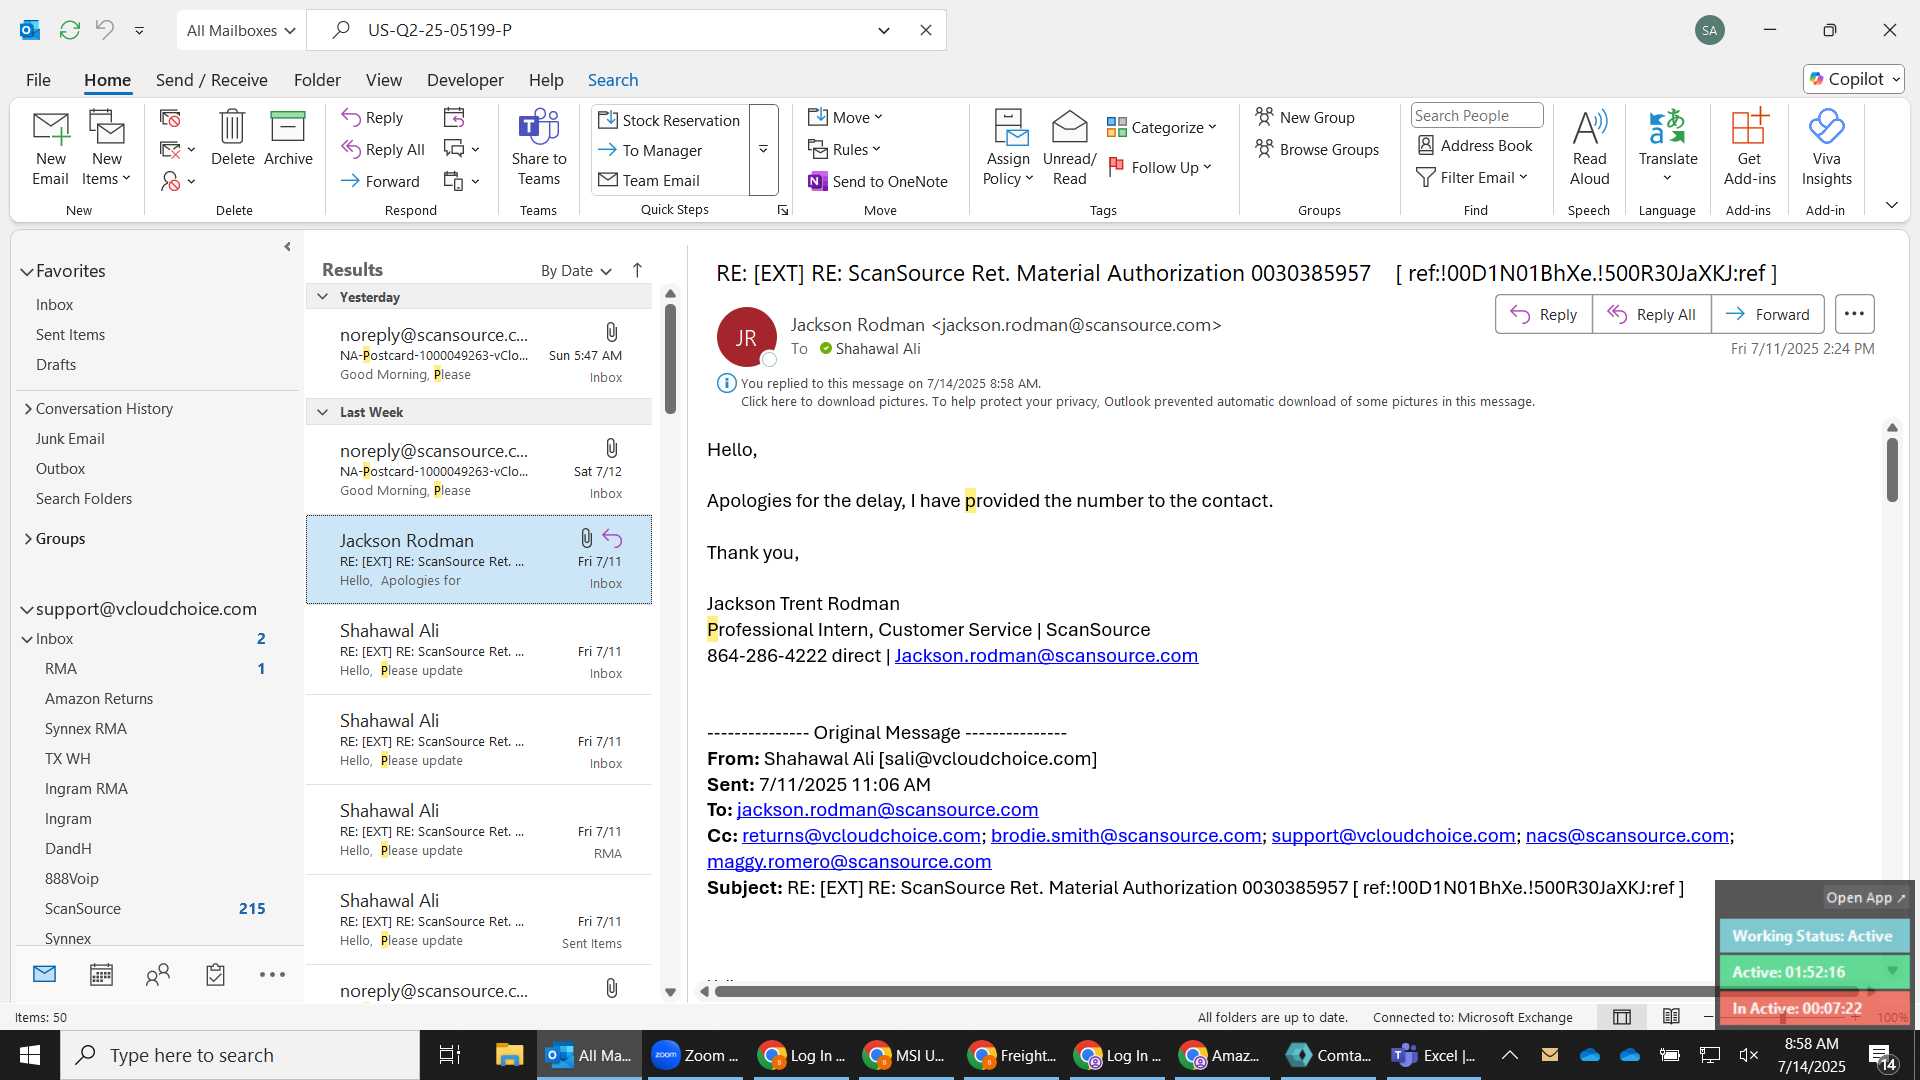1920x1080 pixels.
Task: Open the By Date sort dropdown
Action: click(x=576, y=271)
